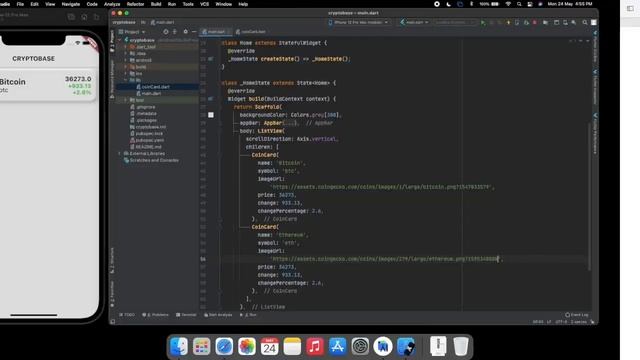
Task: Open the Flutter Inspector tab on right edge
Action: [x=595, y=87]
